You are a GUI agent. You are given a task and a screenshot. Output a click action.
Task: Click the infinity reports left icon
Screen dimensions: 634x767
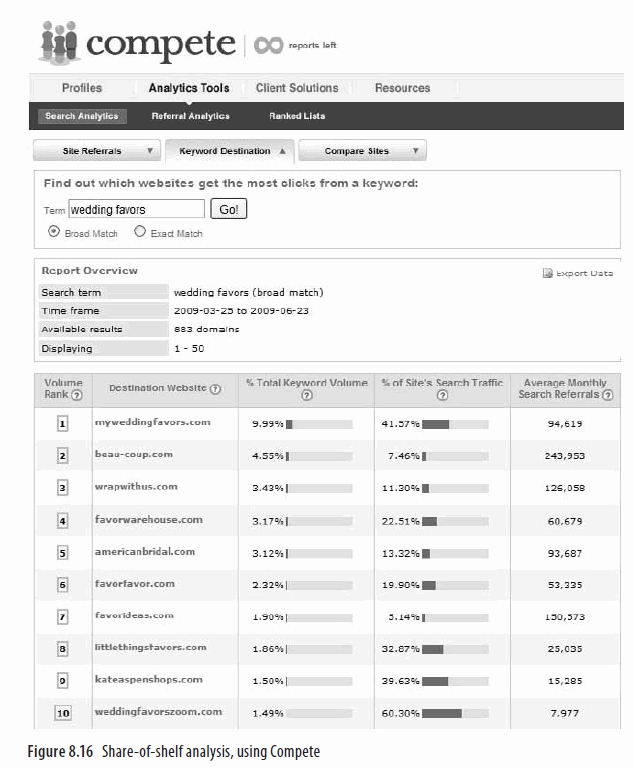point(268,45)
